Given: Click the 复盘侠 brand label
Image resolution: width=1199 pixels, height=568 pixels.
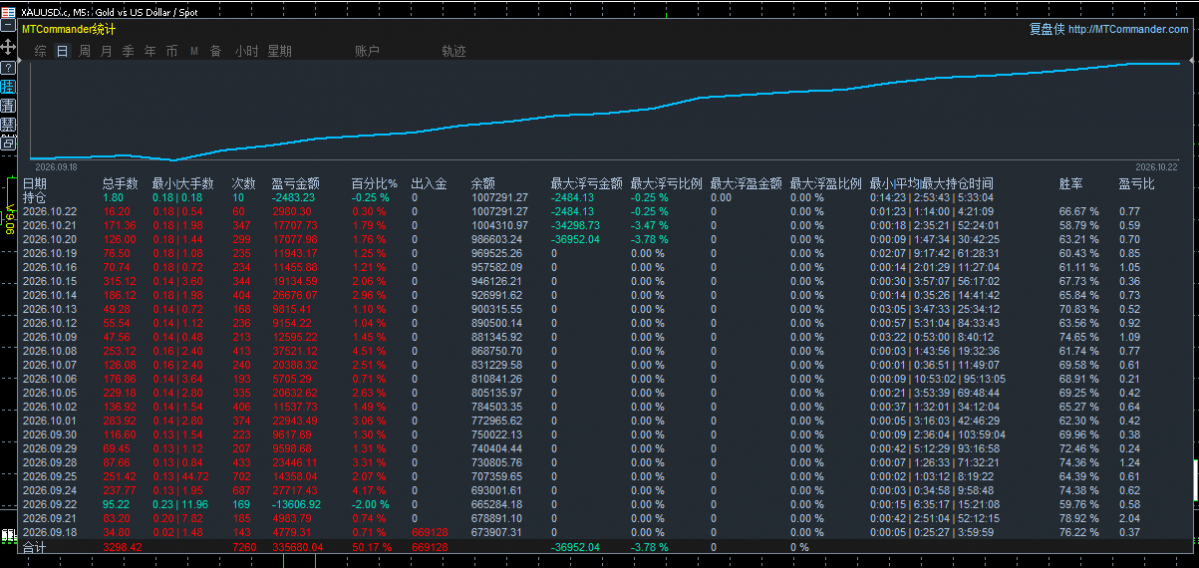Looking at the screenshot, I should tap(1046, 29).
